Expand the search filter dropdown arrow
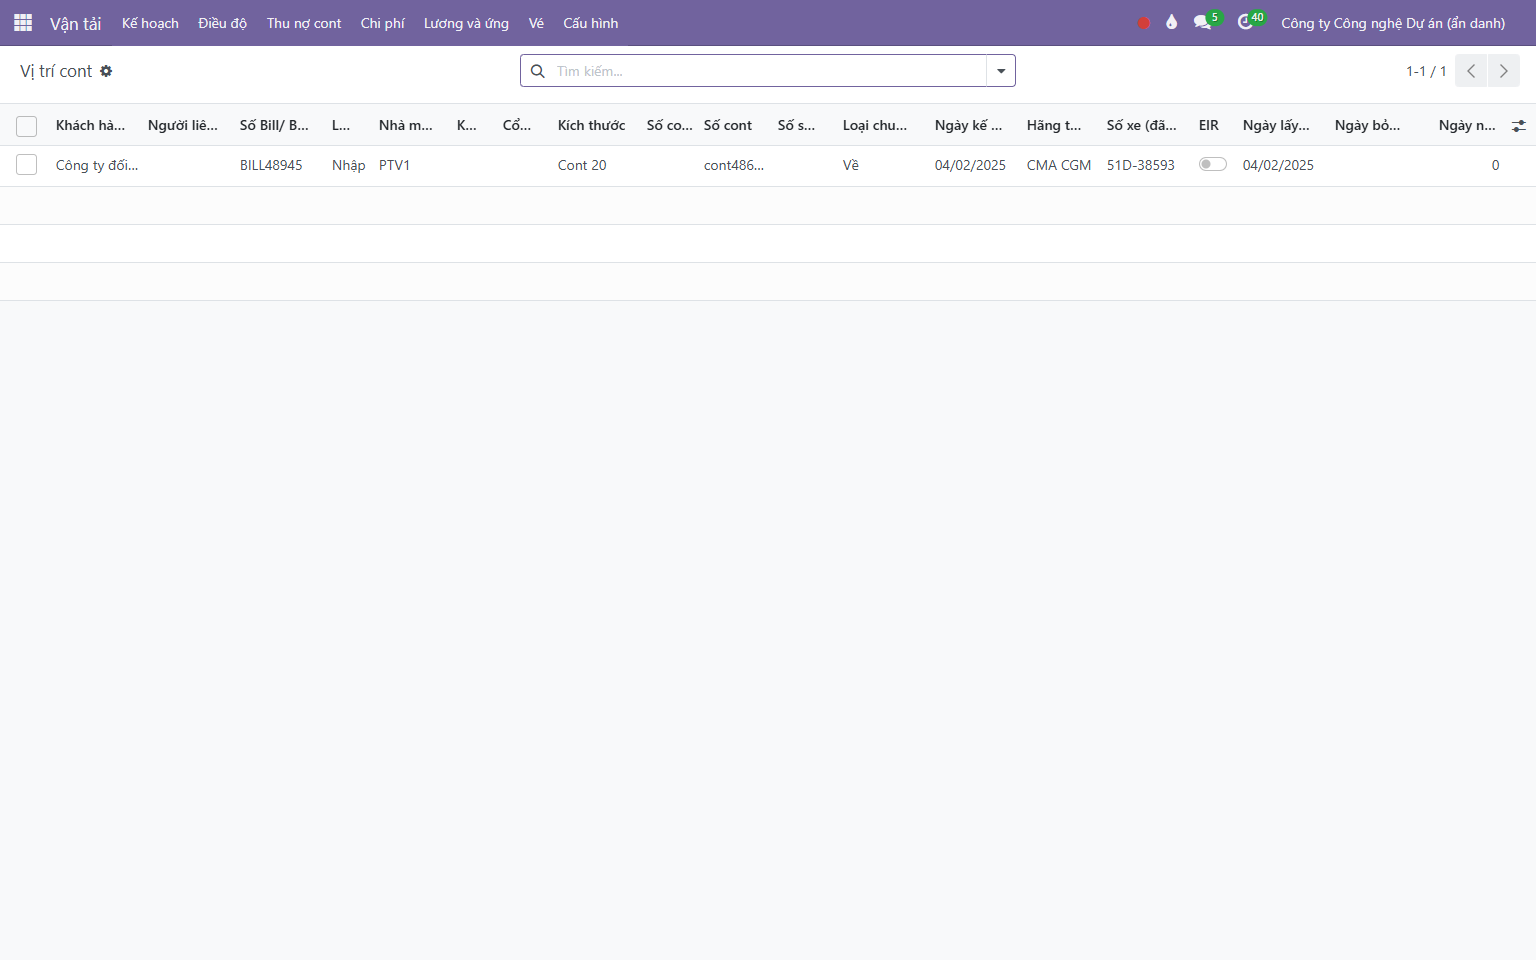The height and width of the screenshot is (960, 1536). click(x=1001, y=71)
